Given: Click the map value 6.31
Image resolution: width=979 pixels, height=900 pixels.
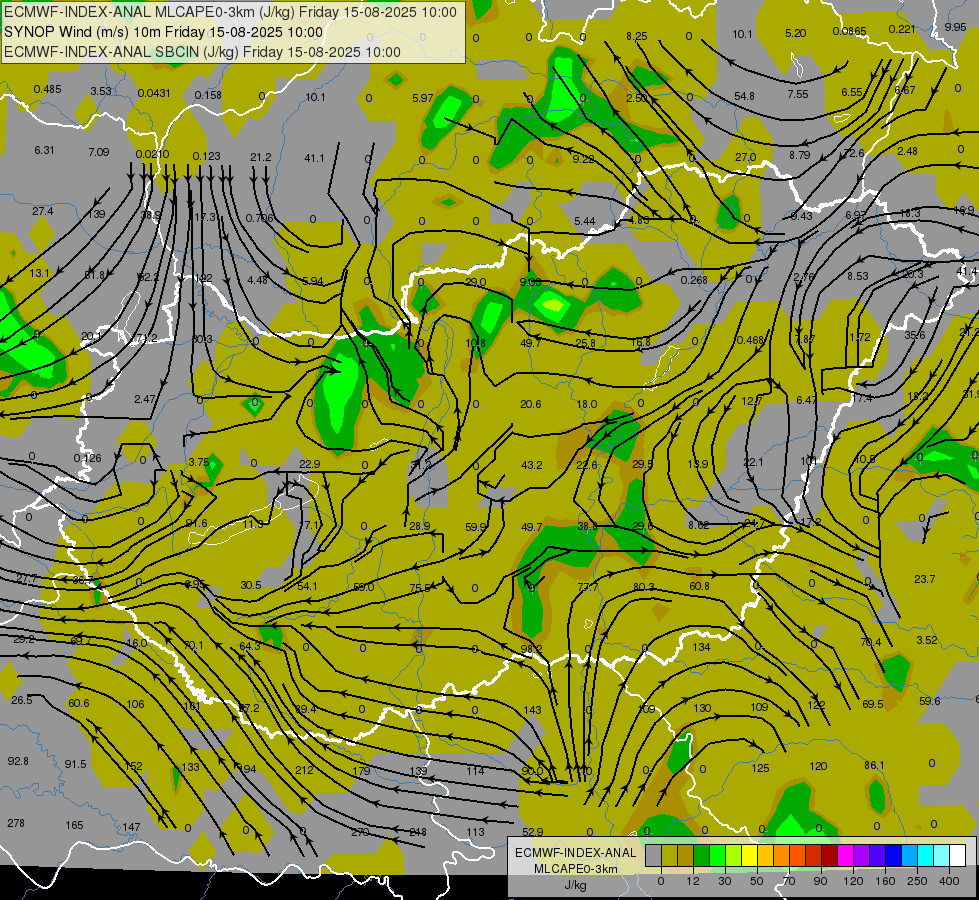Looking at the screenshot, I should tap(44, 150).
